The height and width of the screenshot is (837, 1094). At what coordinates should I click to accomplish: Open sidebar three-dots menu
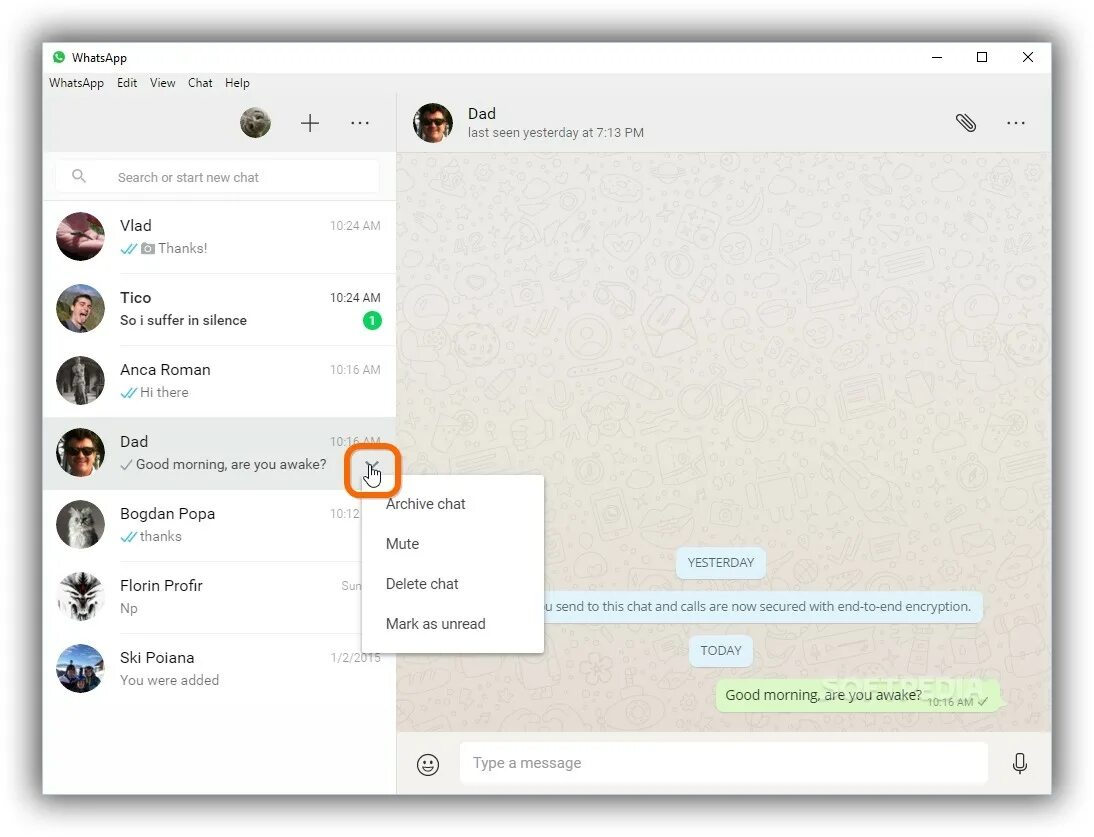point(360,123)
